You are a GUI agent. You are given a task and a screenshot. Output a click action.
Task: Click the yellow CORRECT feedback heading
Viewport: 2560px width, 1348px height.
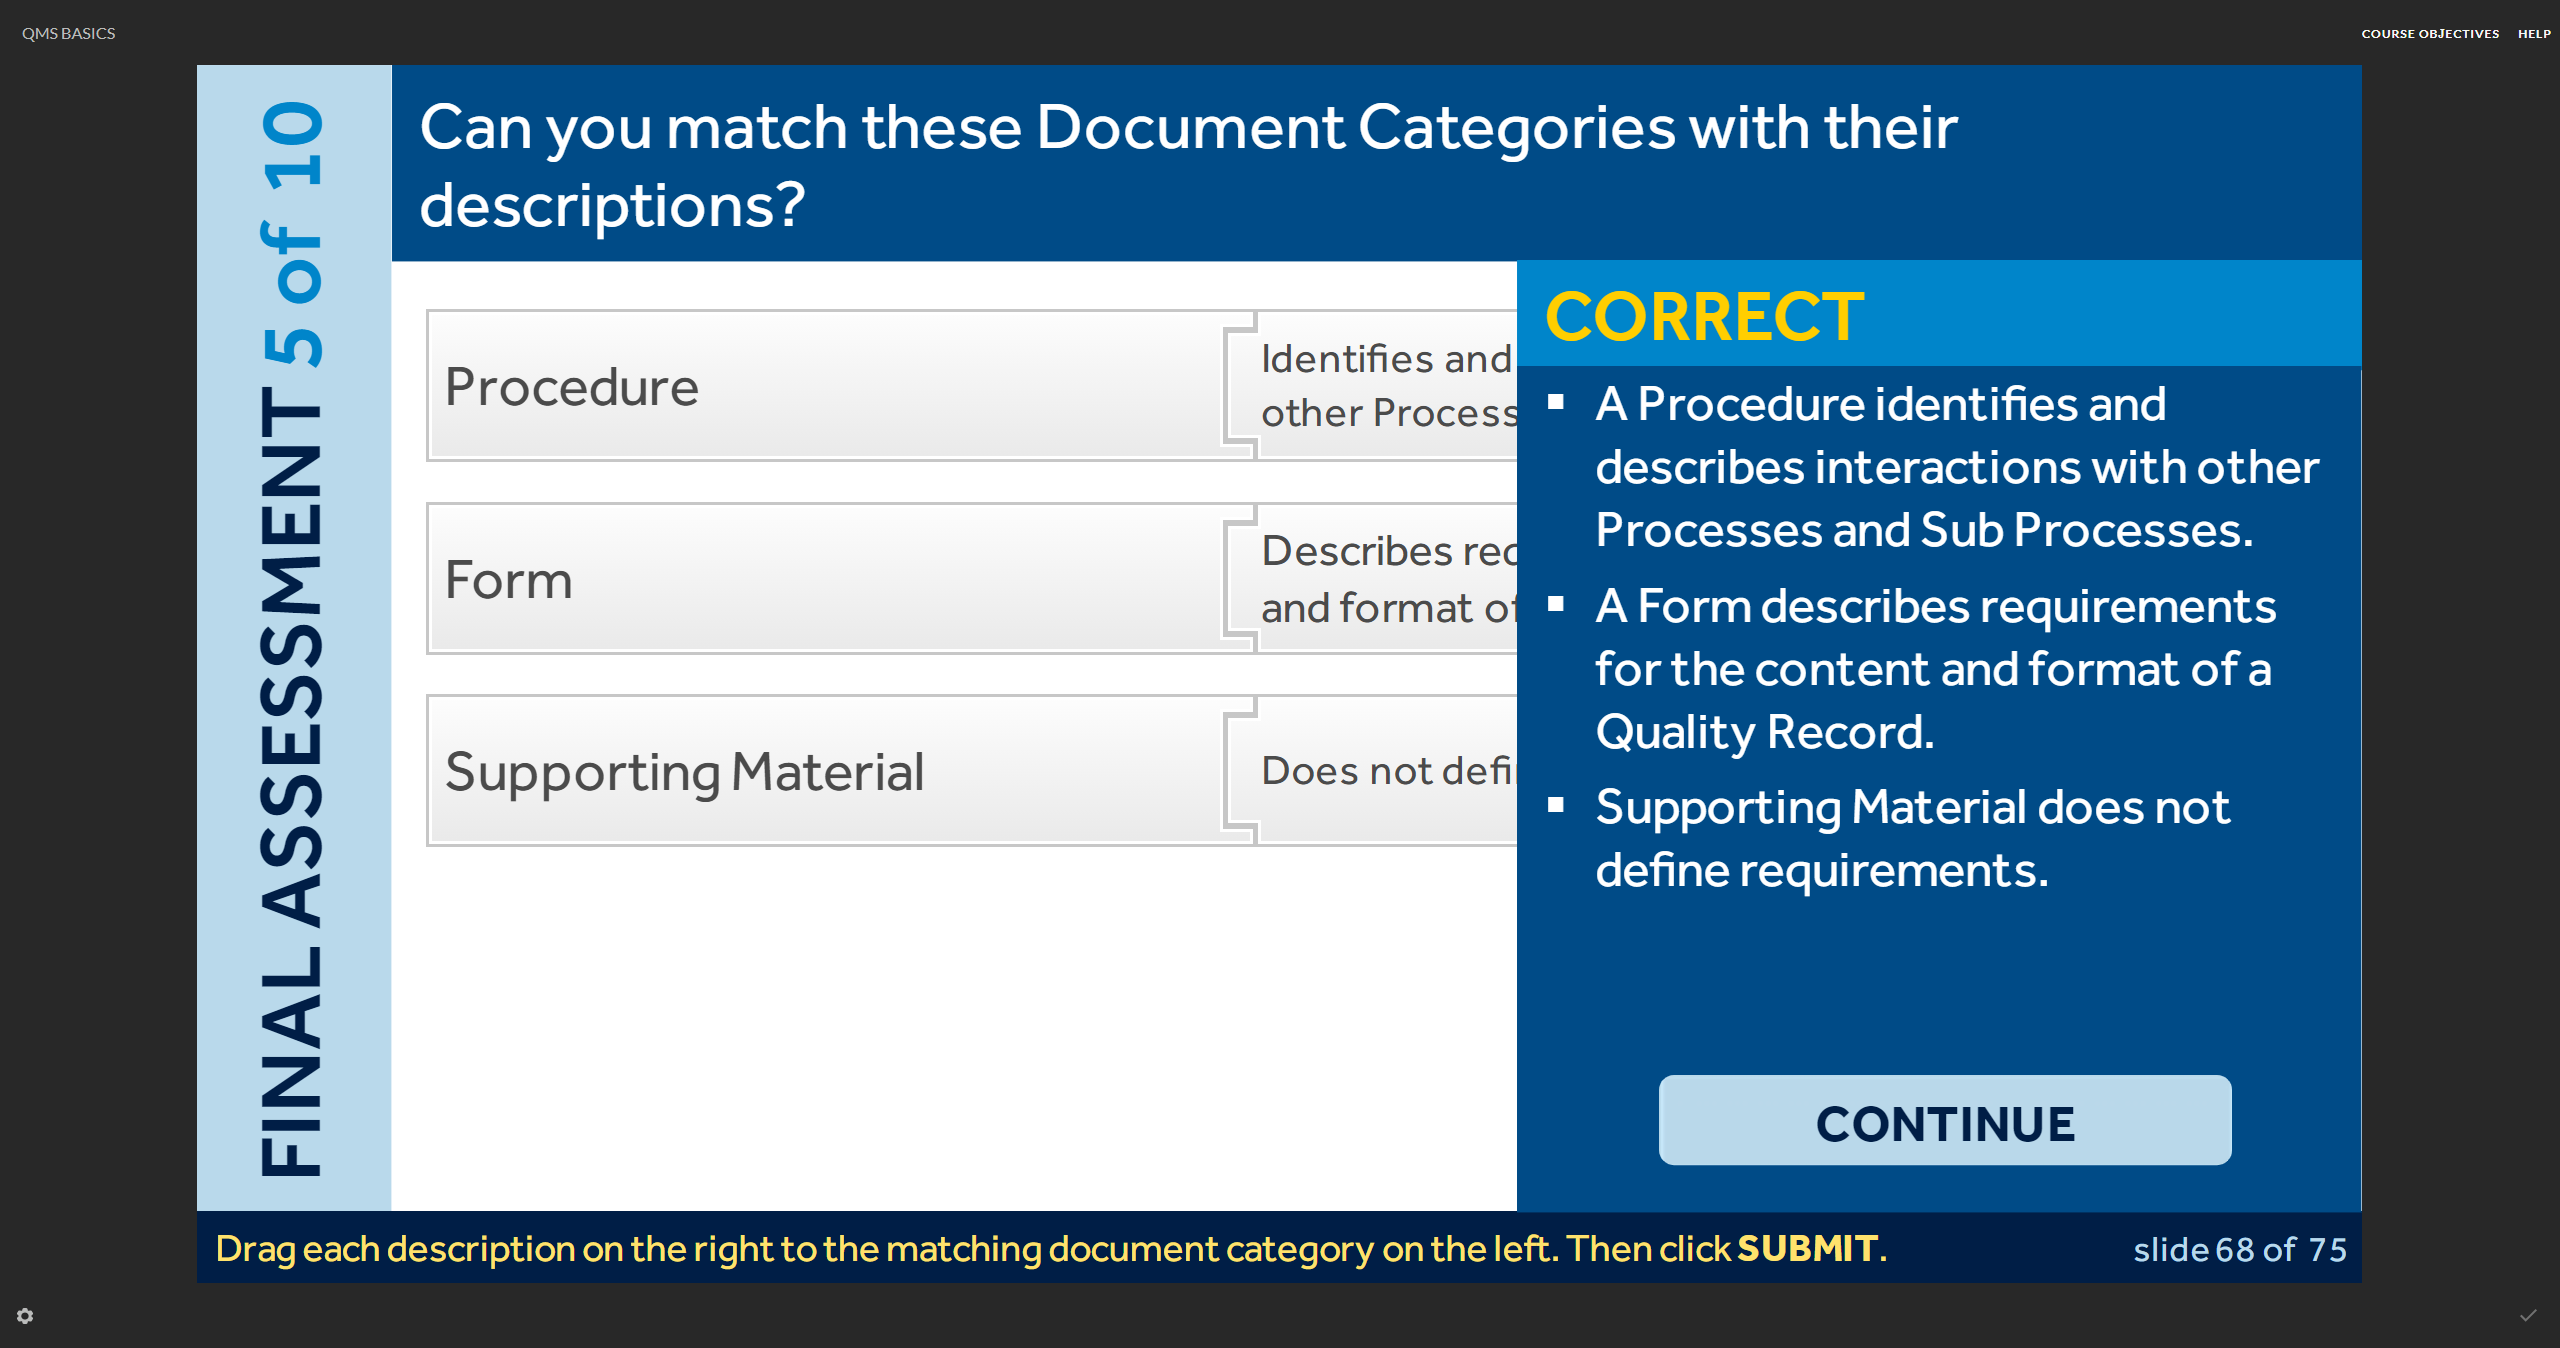click(x=1704, y=317)
